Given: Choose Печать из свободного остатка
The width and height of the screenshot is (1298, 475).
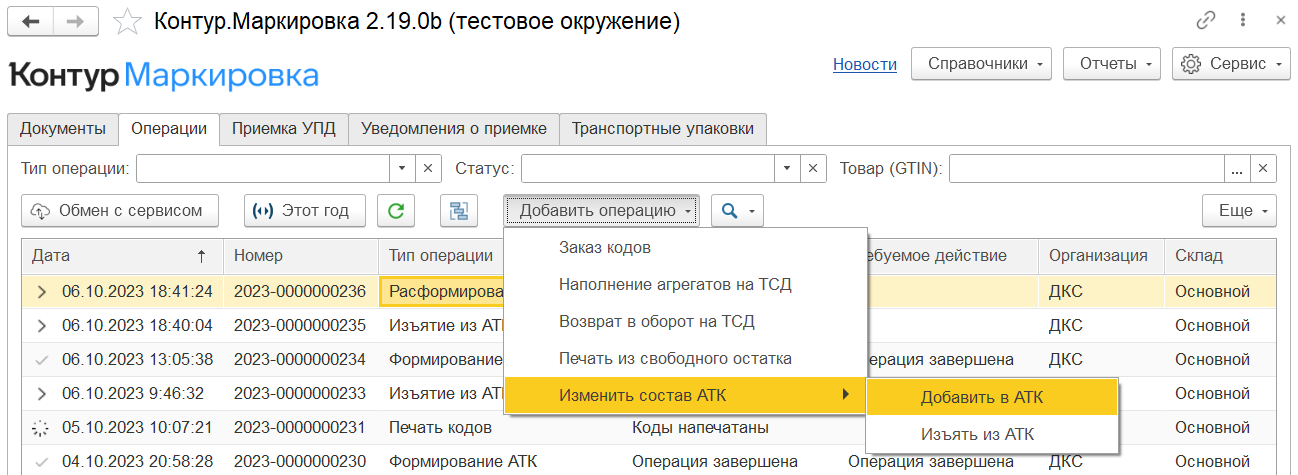Looking at the screenshot, I should click(686, 359).
